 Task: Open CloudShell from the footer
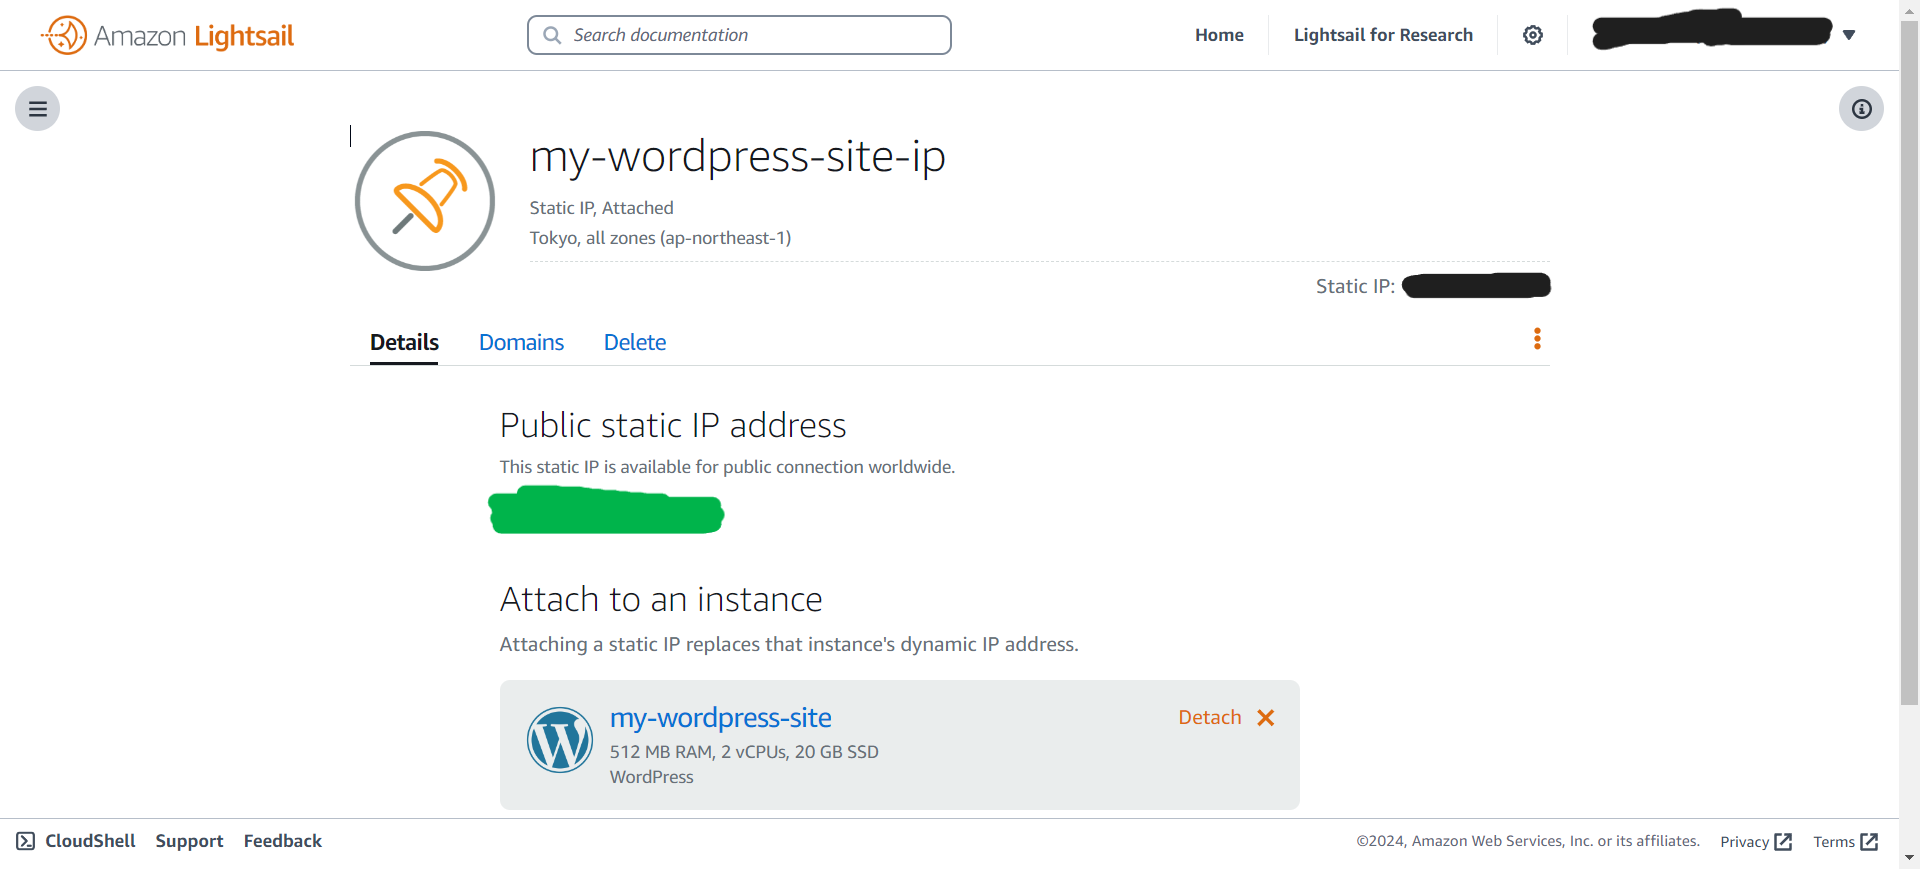pos(90,841)
